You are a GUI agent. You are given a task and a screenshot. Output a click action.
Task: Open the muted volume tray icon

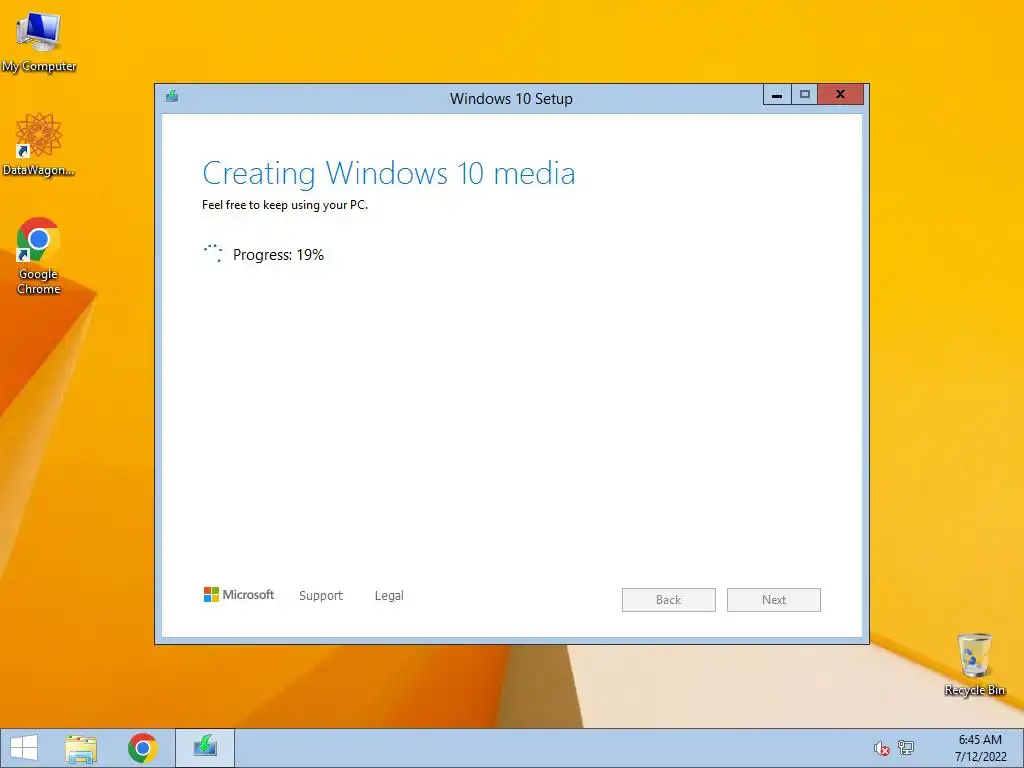(882, 748)
